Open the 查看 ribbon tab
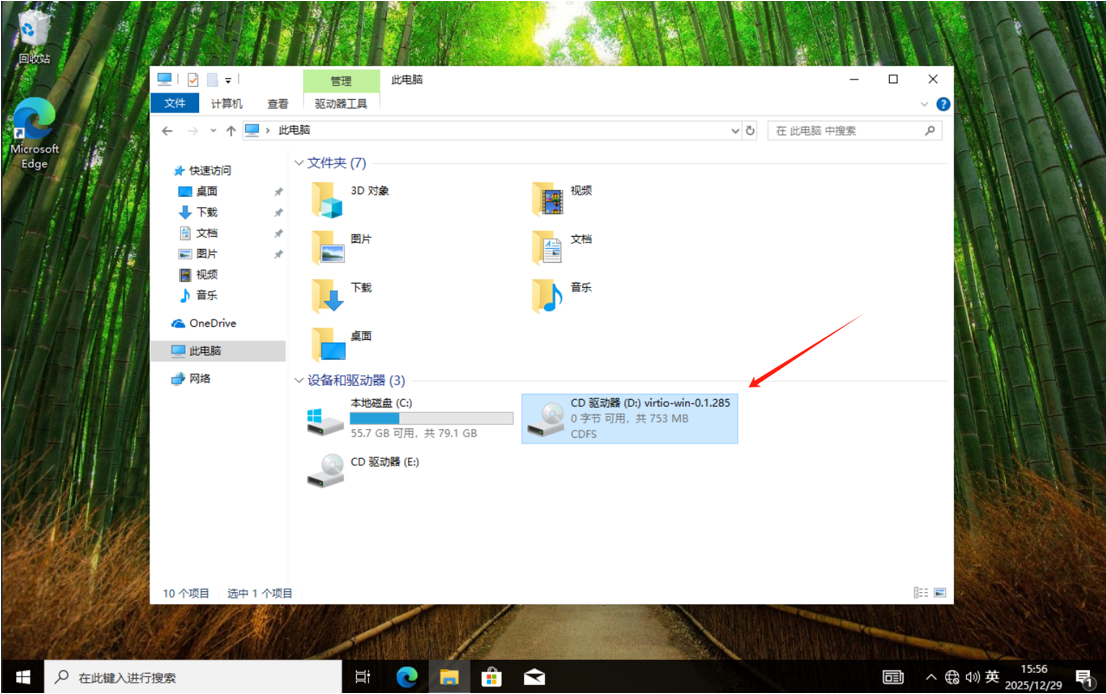This screenshot has width=1106, height=694. (x=277, y=104)
